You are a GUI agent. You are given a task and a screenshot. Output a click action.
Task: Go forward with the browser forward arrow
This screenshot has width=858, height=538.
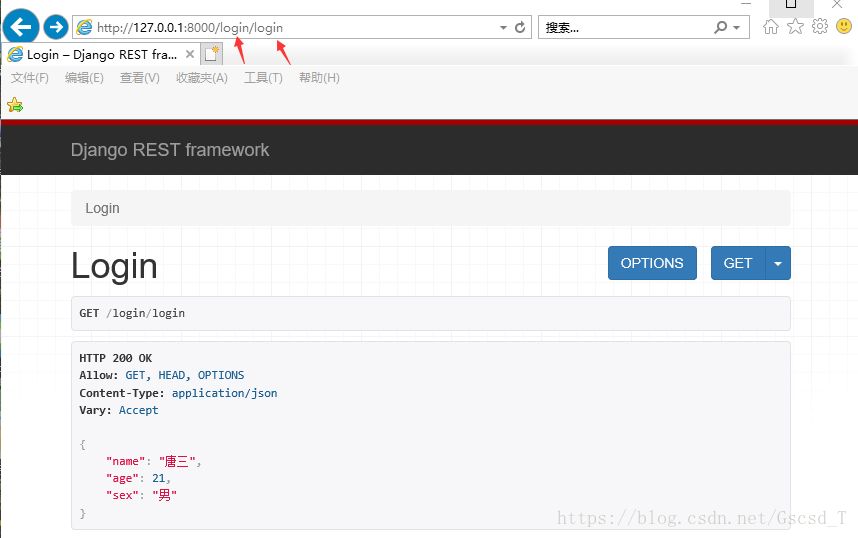tap(55, 27)
